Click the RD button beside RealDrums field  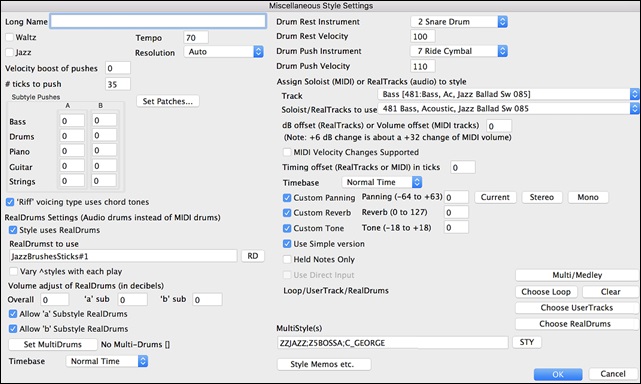[x=253, y=256]
